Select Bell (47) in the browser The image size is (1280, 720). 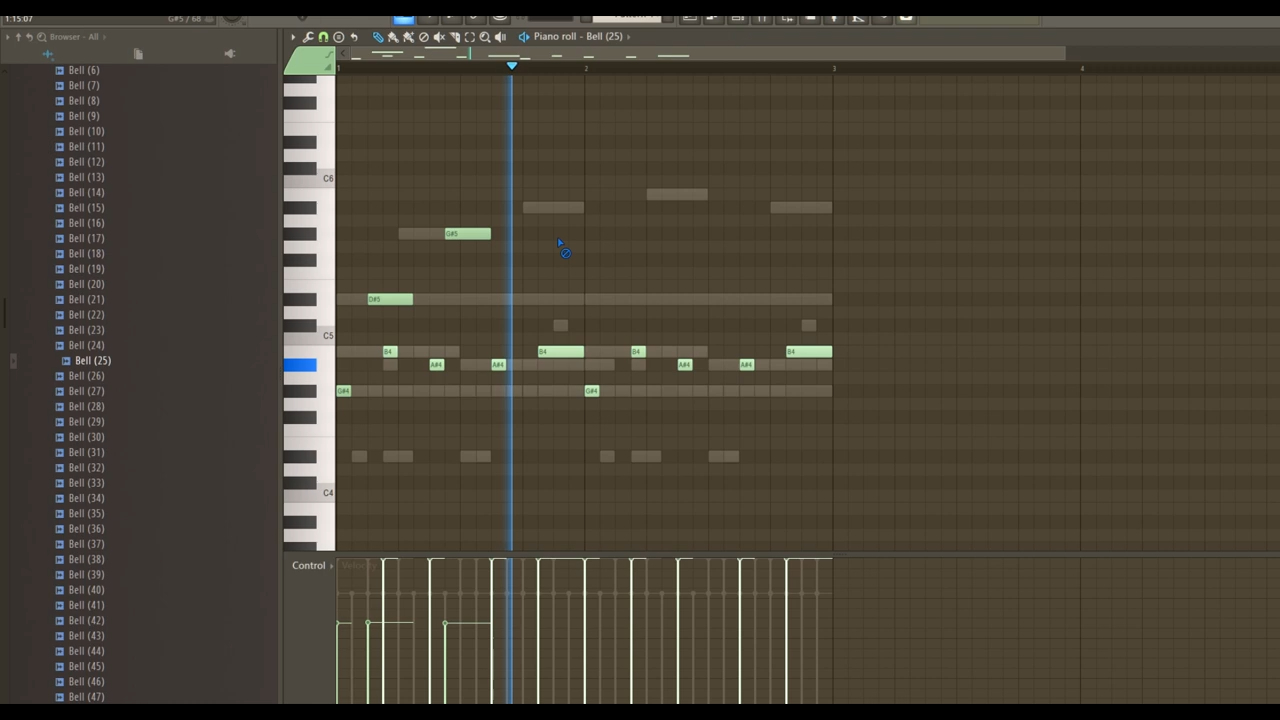pos(86,697)
